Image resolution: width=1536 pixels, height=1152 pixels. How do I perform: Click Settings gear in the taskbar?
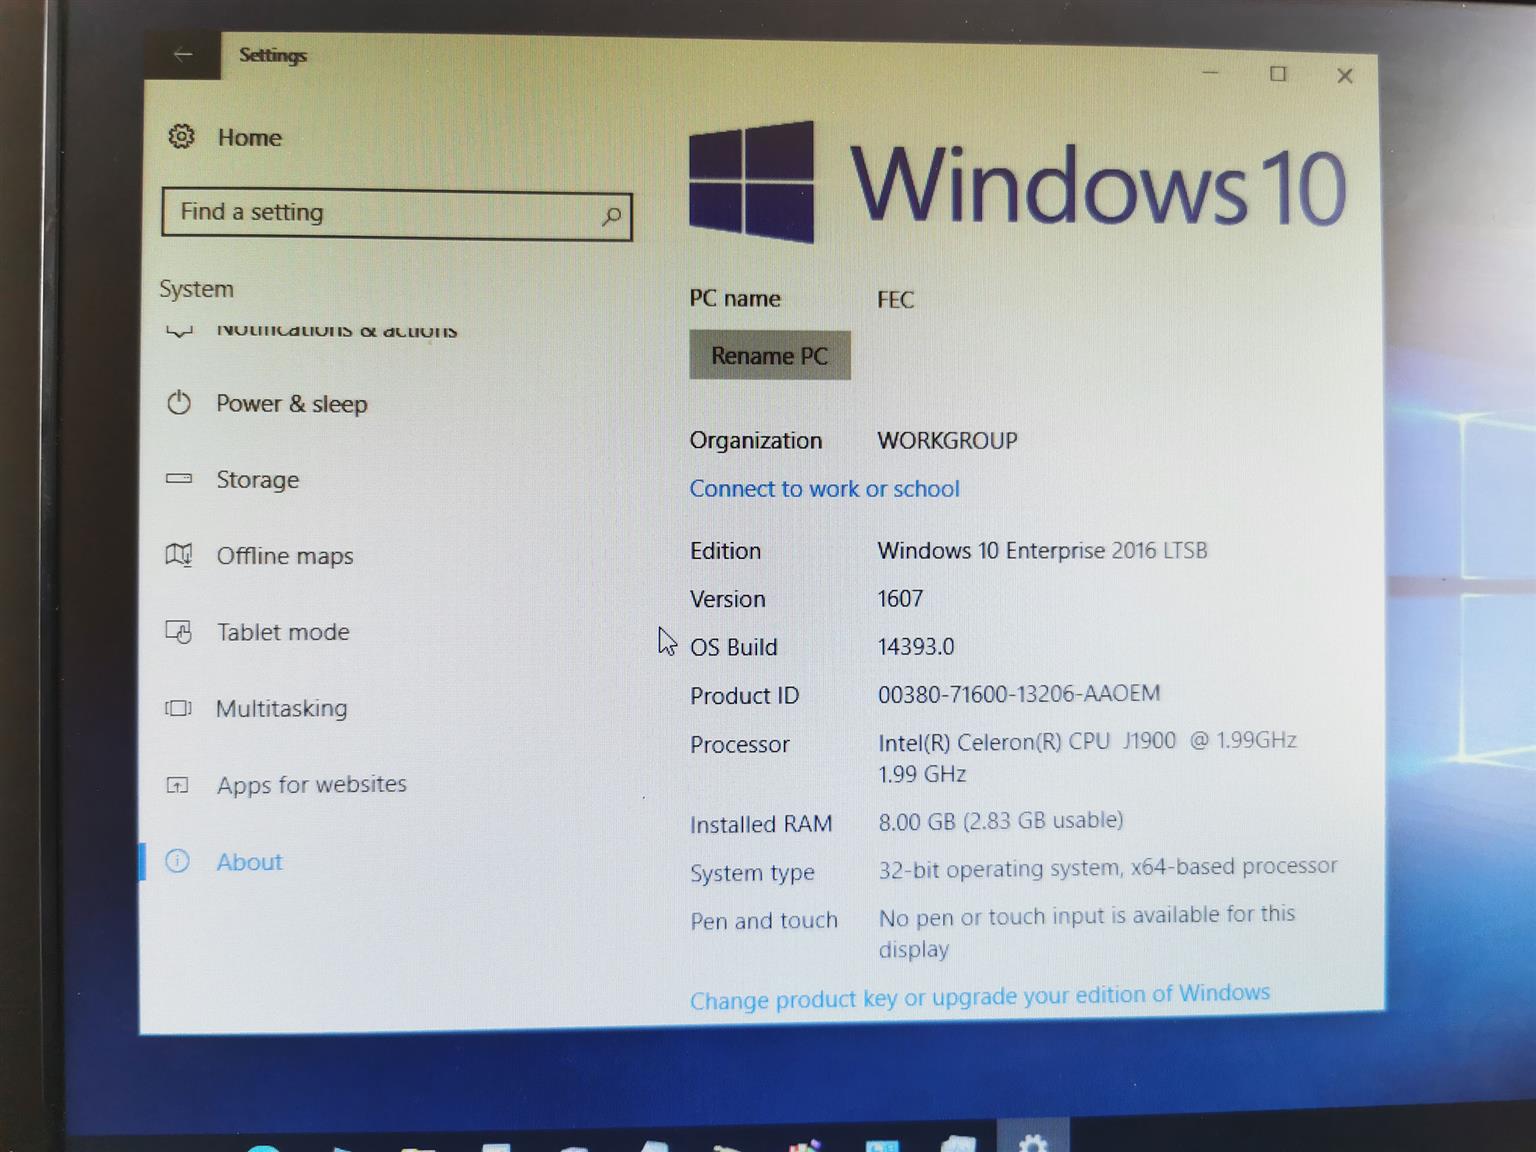[1032, 1141]
